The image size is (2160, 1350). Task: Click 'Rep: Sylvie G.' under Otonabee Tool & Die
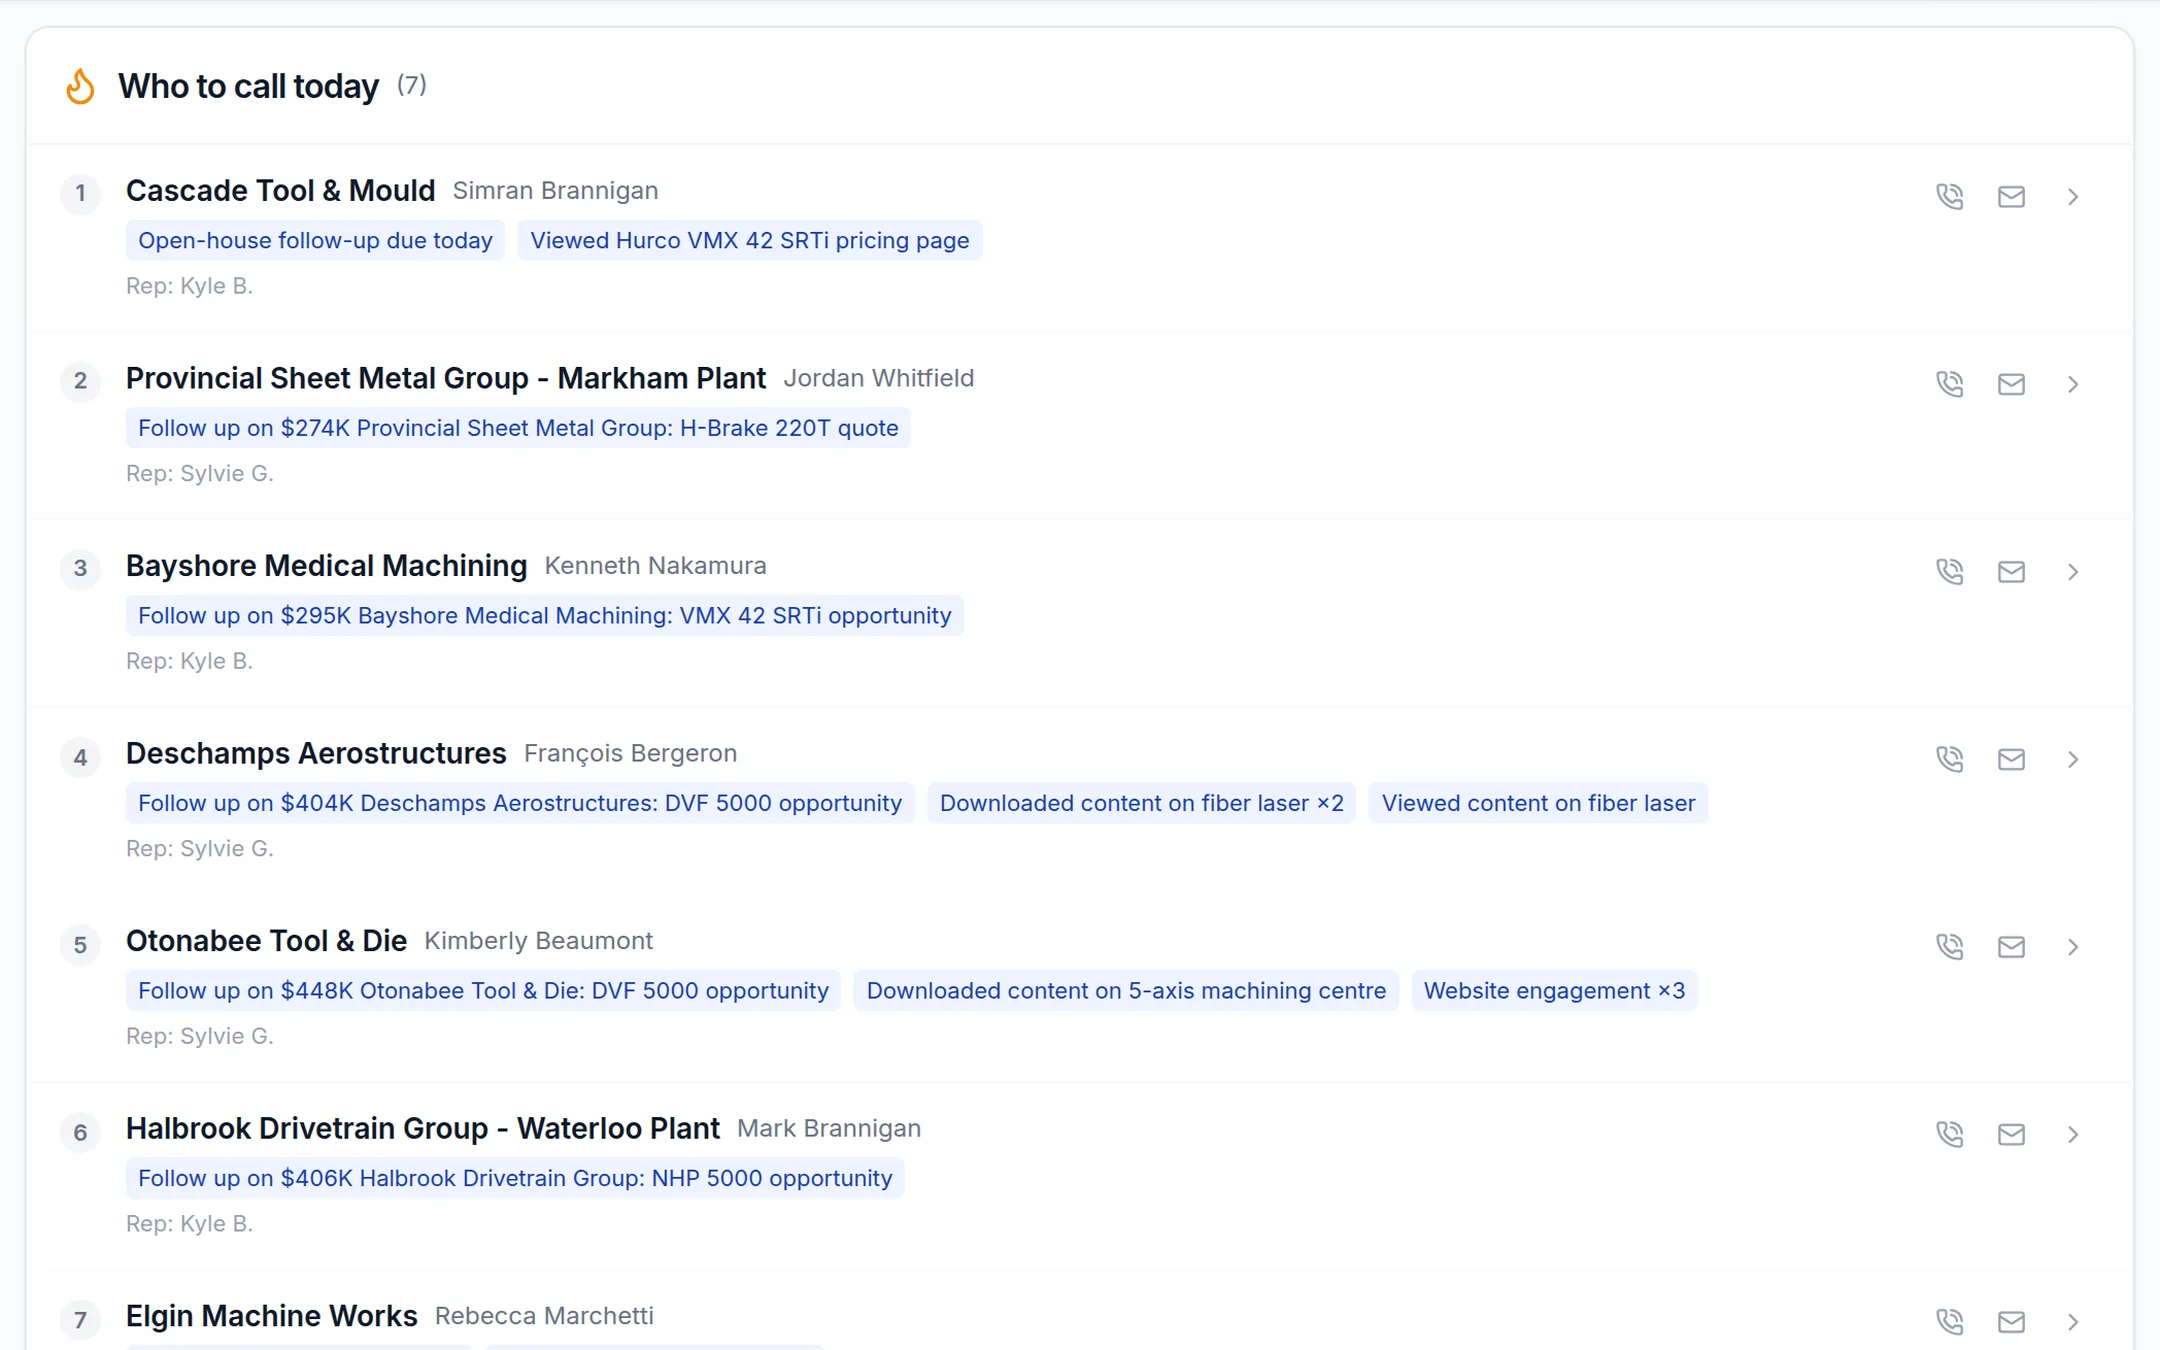coord(200,1036)
